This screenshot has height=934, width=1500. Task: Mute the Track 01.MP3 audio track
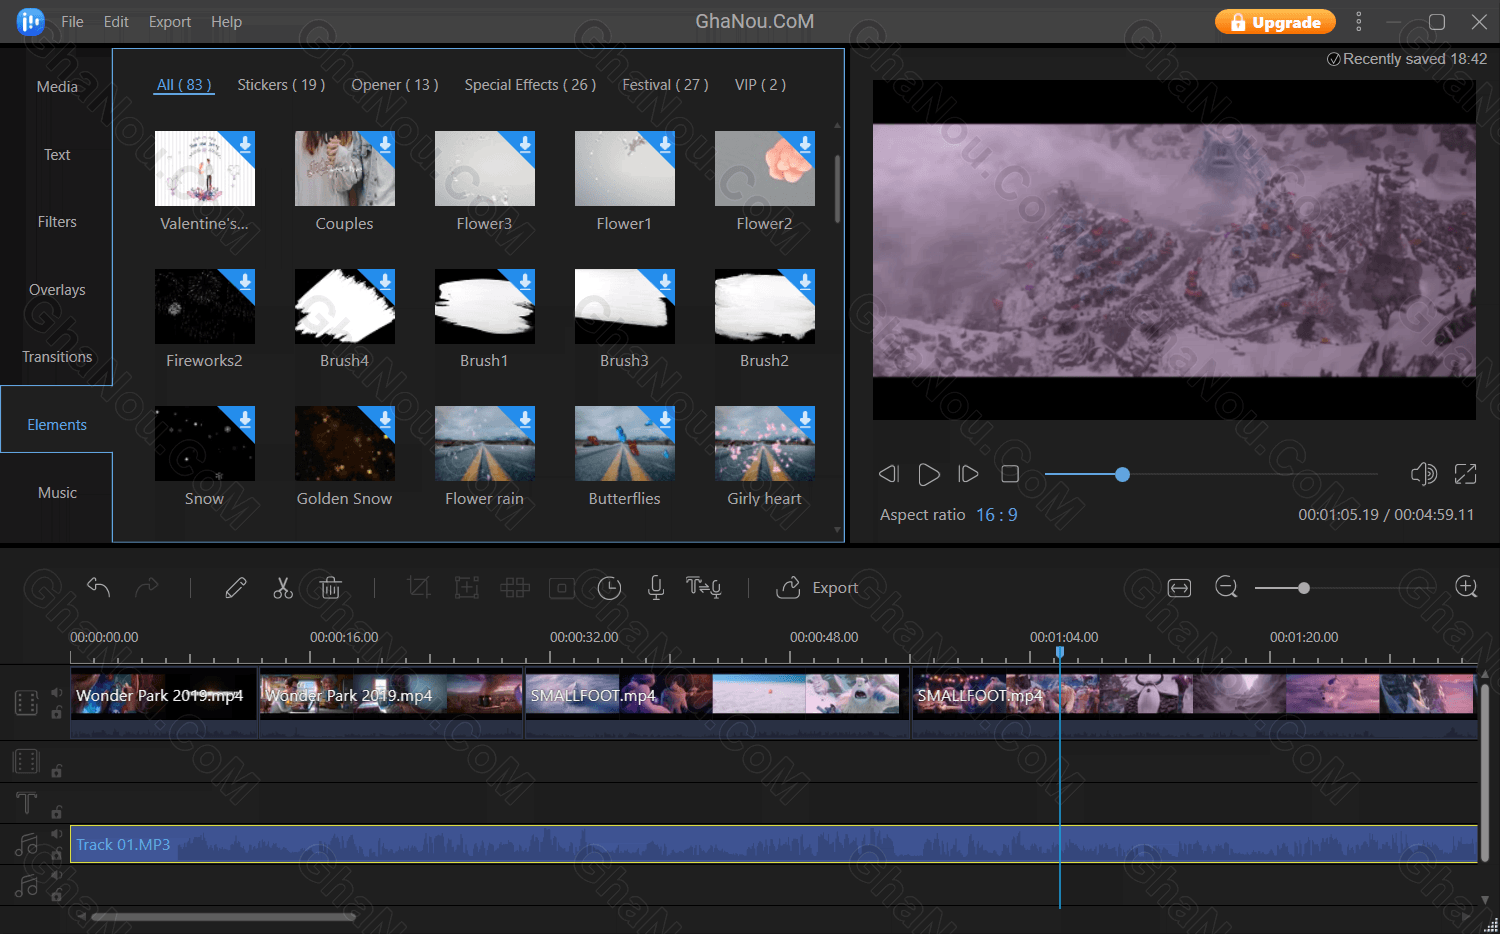pos(57,834)
